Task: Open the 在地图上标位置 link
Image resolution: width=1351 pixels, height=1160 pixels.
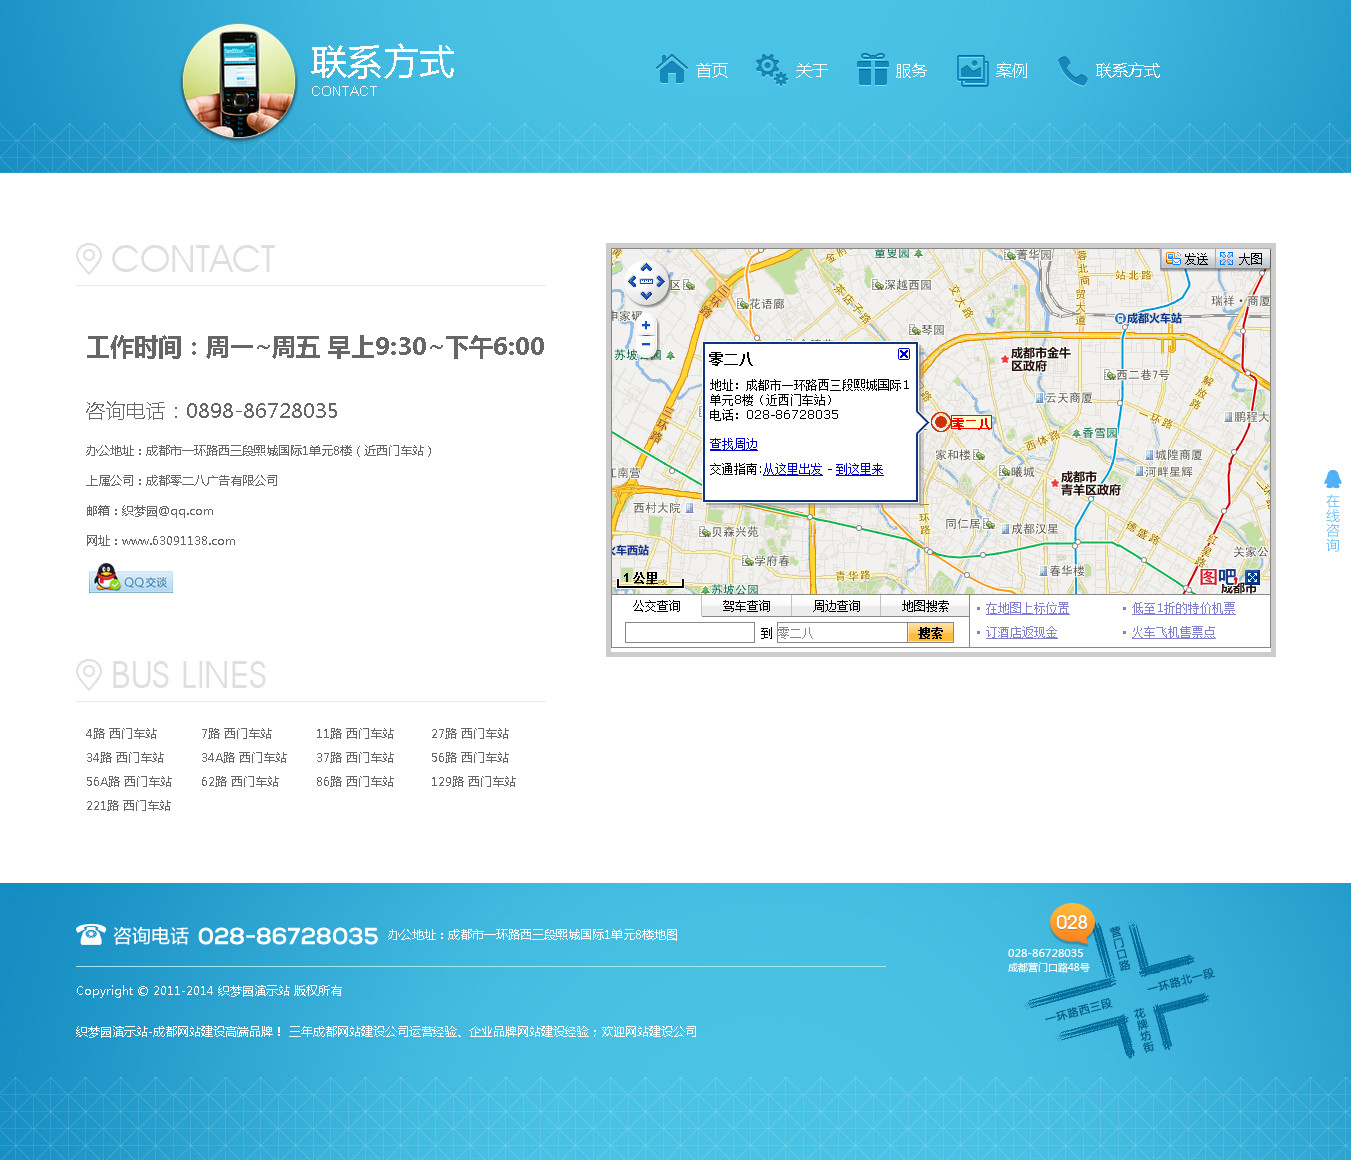Action: [x=1027, y=608]
